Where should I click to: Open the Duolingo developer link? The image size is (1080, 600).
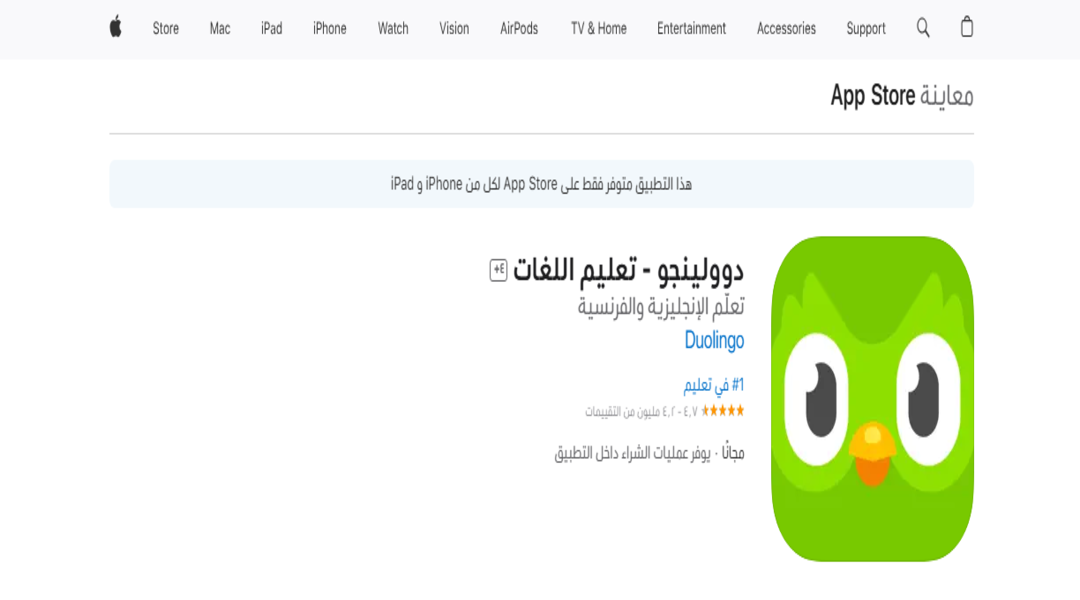(714, 340)
